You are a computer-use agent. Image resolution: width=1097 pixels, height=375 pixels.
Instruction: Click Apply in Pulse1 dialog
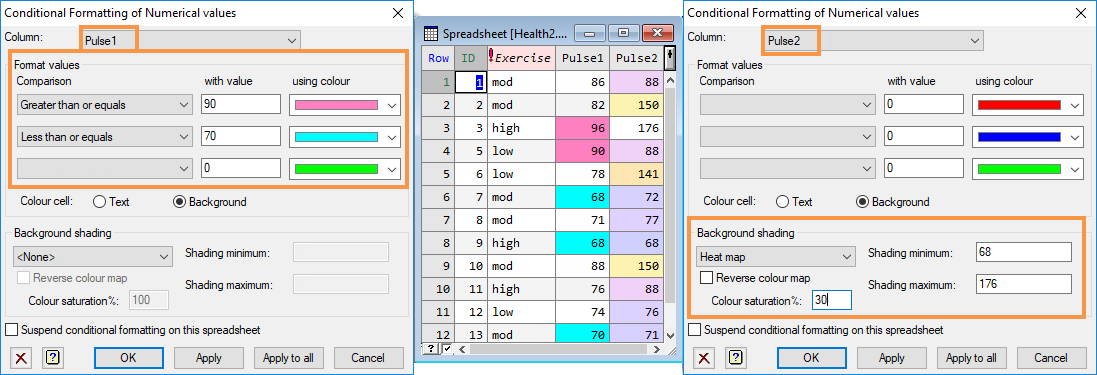[208, 358]
